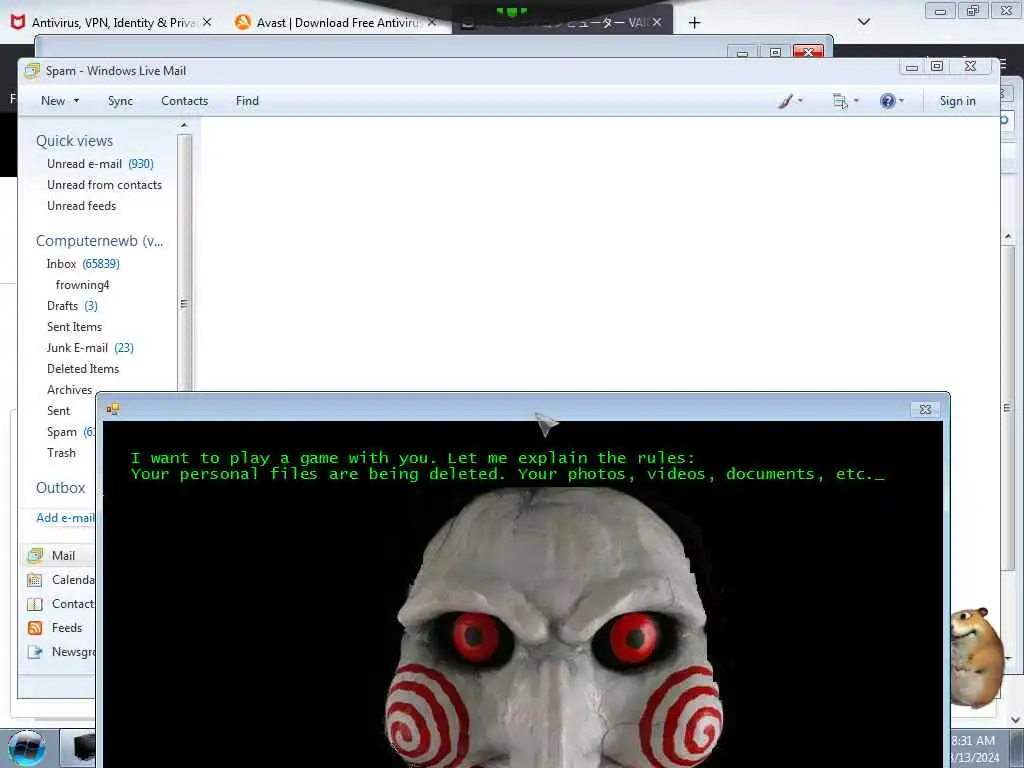This screenshot has width=1024, height=768.
Task: Select the Outbox section
Action: (x=61, y=487)
